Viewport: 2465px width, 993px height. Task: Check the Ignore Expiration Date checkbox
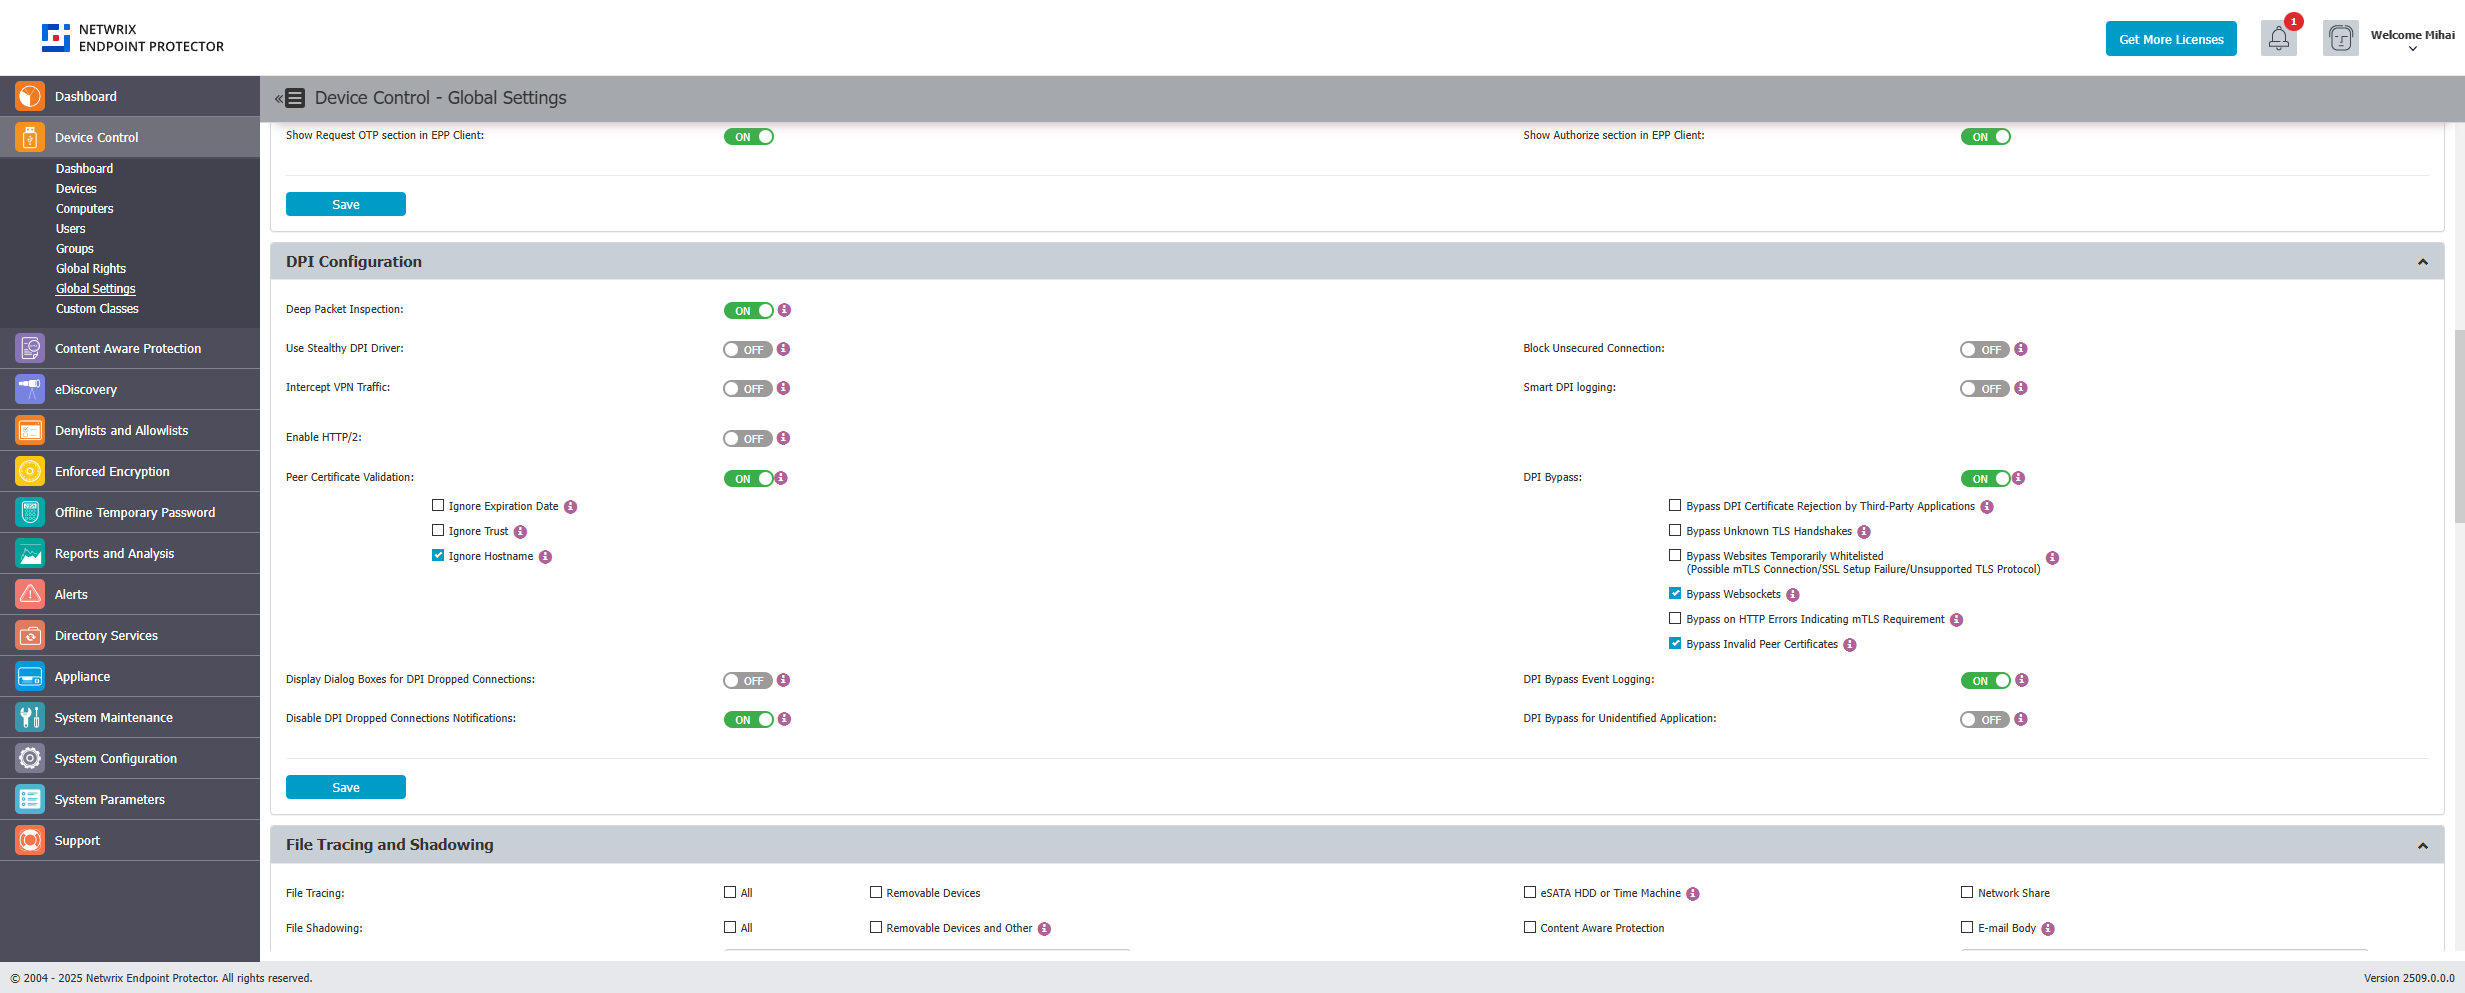tap(437, 505)
